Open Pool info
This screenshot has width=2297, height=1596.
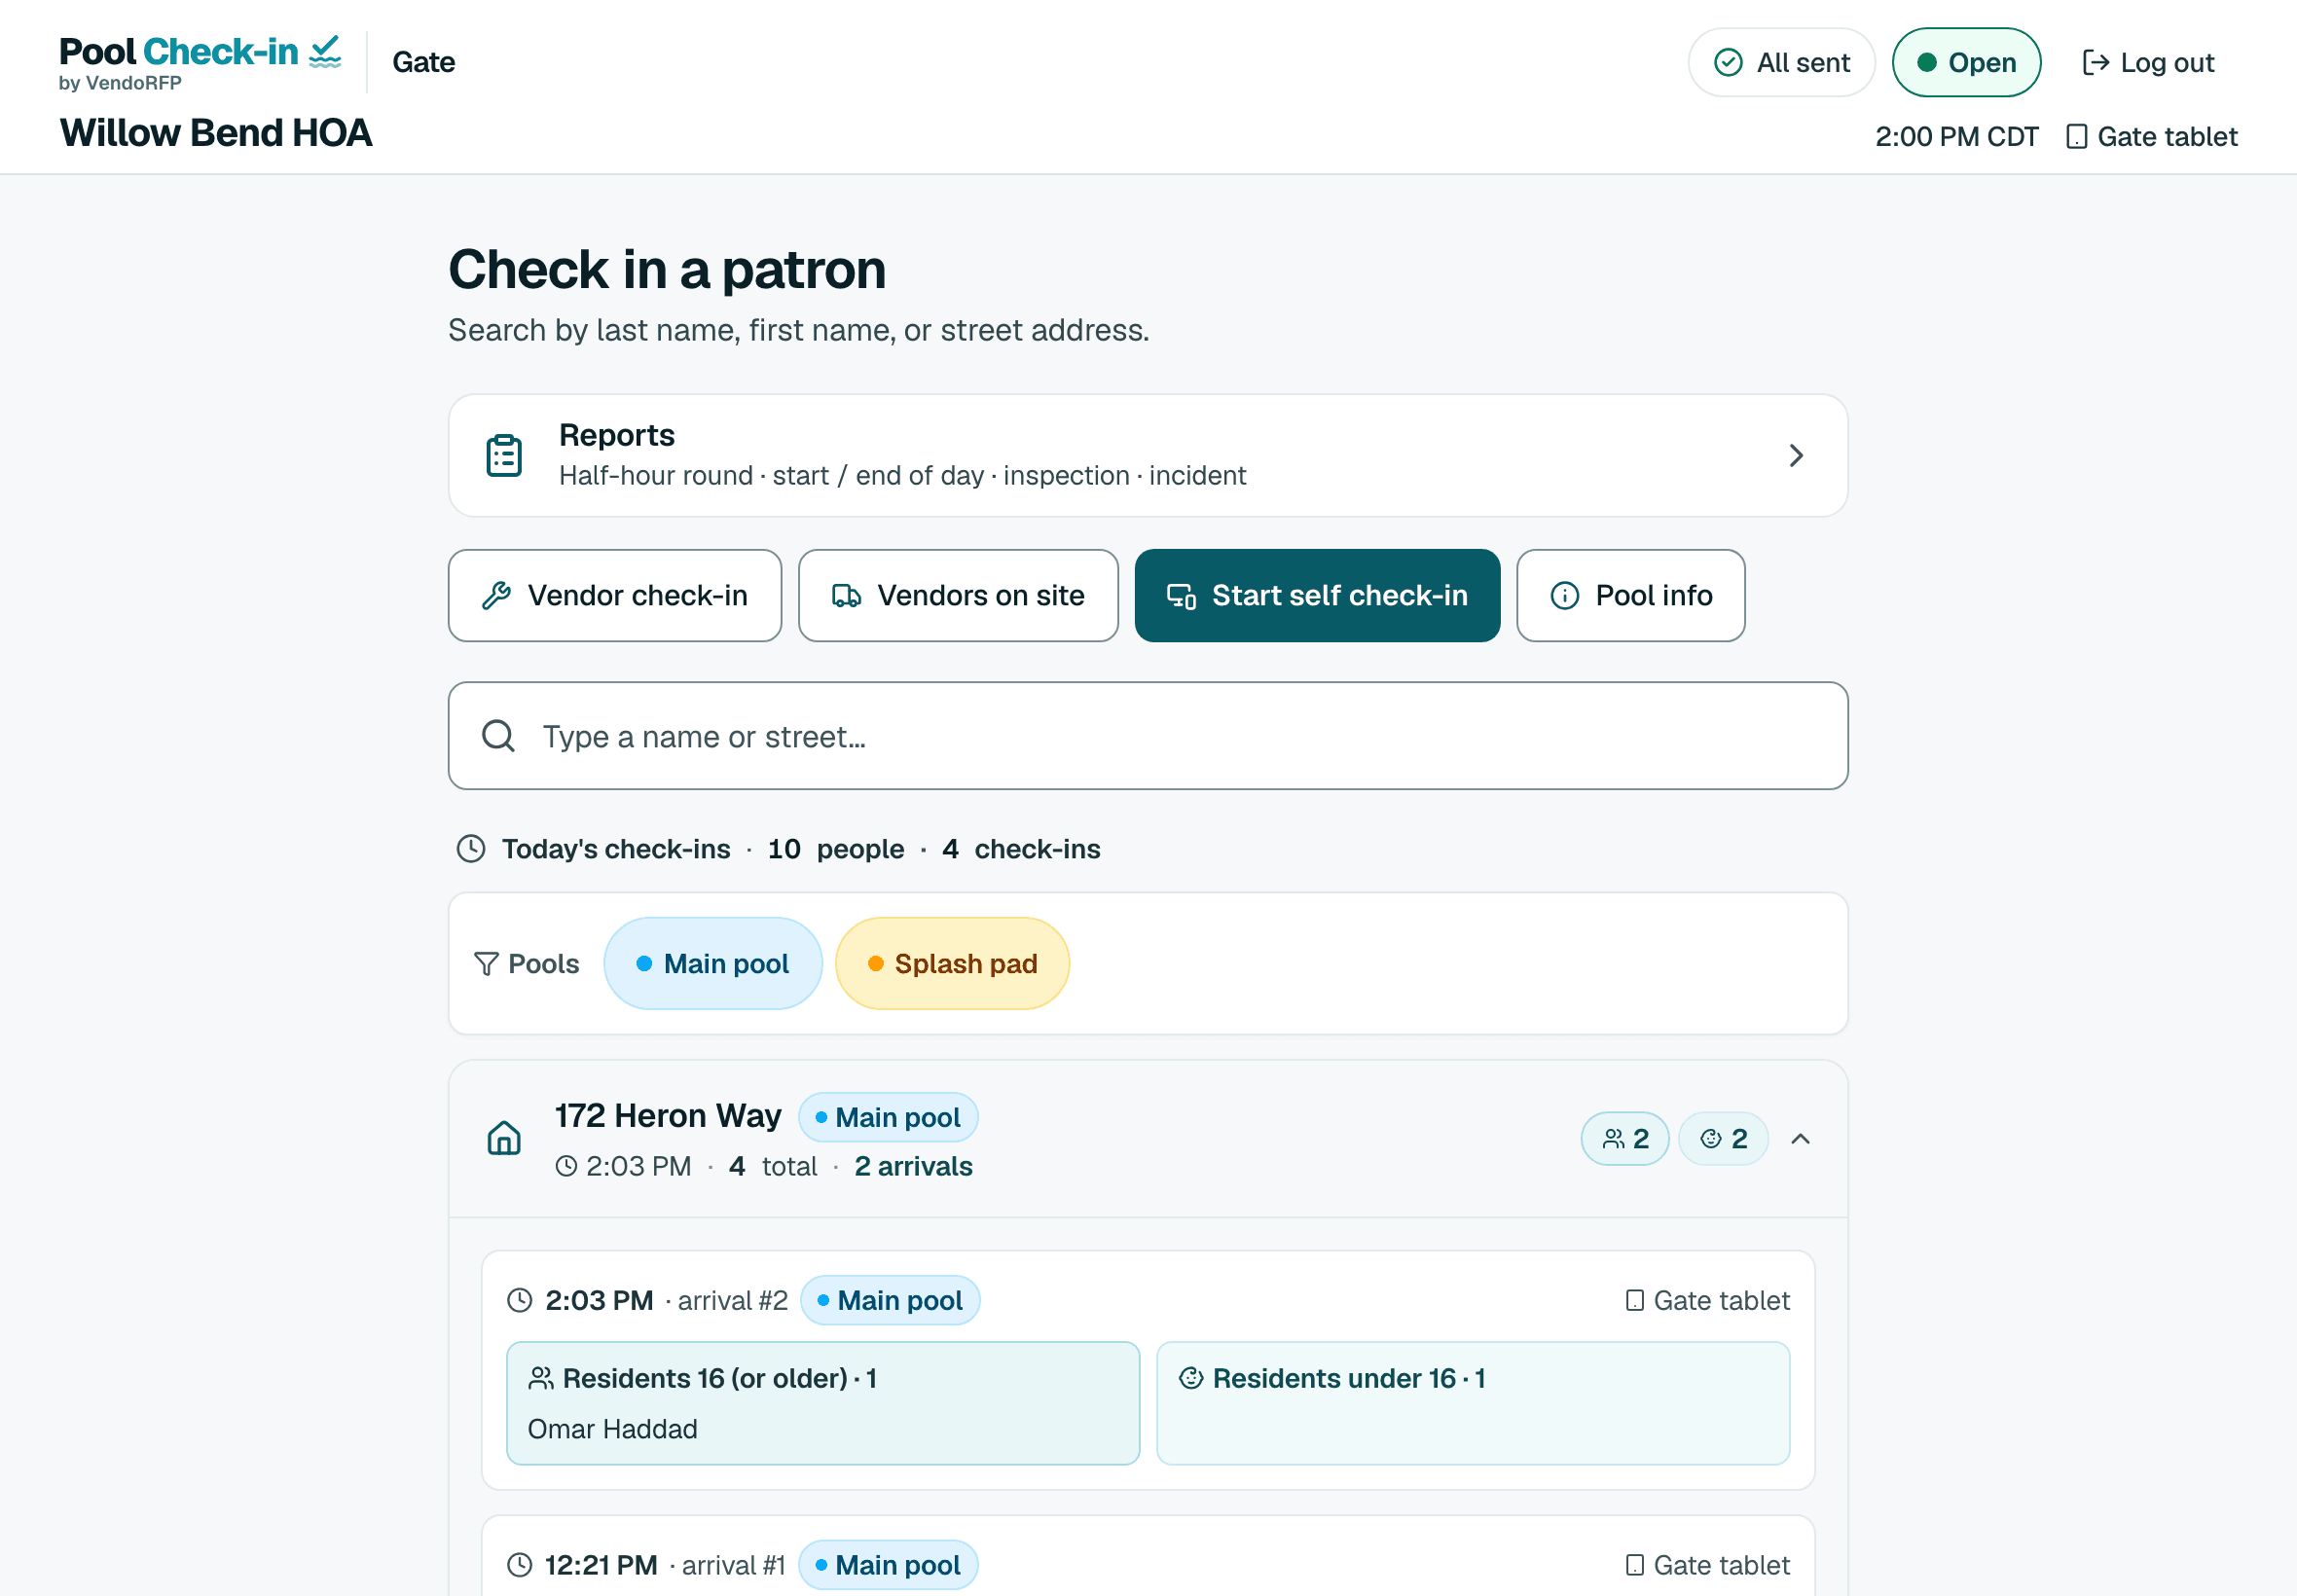click(1630, 596)
